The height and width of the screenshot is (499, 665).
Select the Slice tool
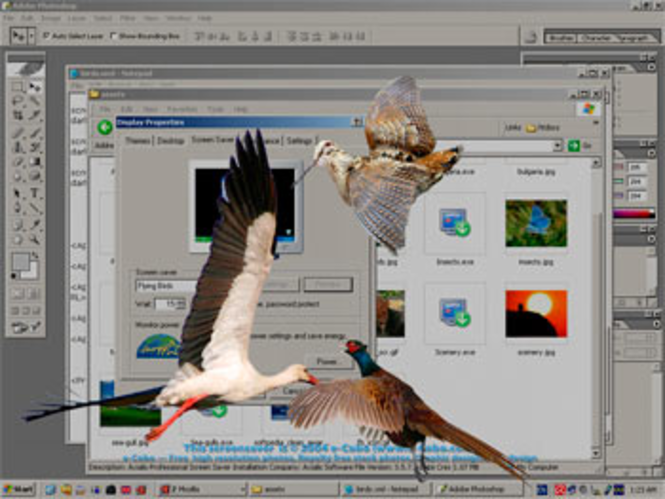pos(35,115)
